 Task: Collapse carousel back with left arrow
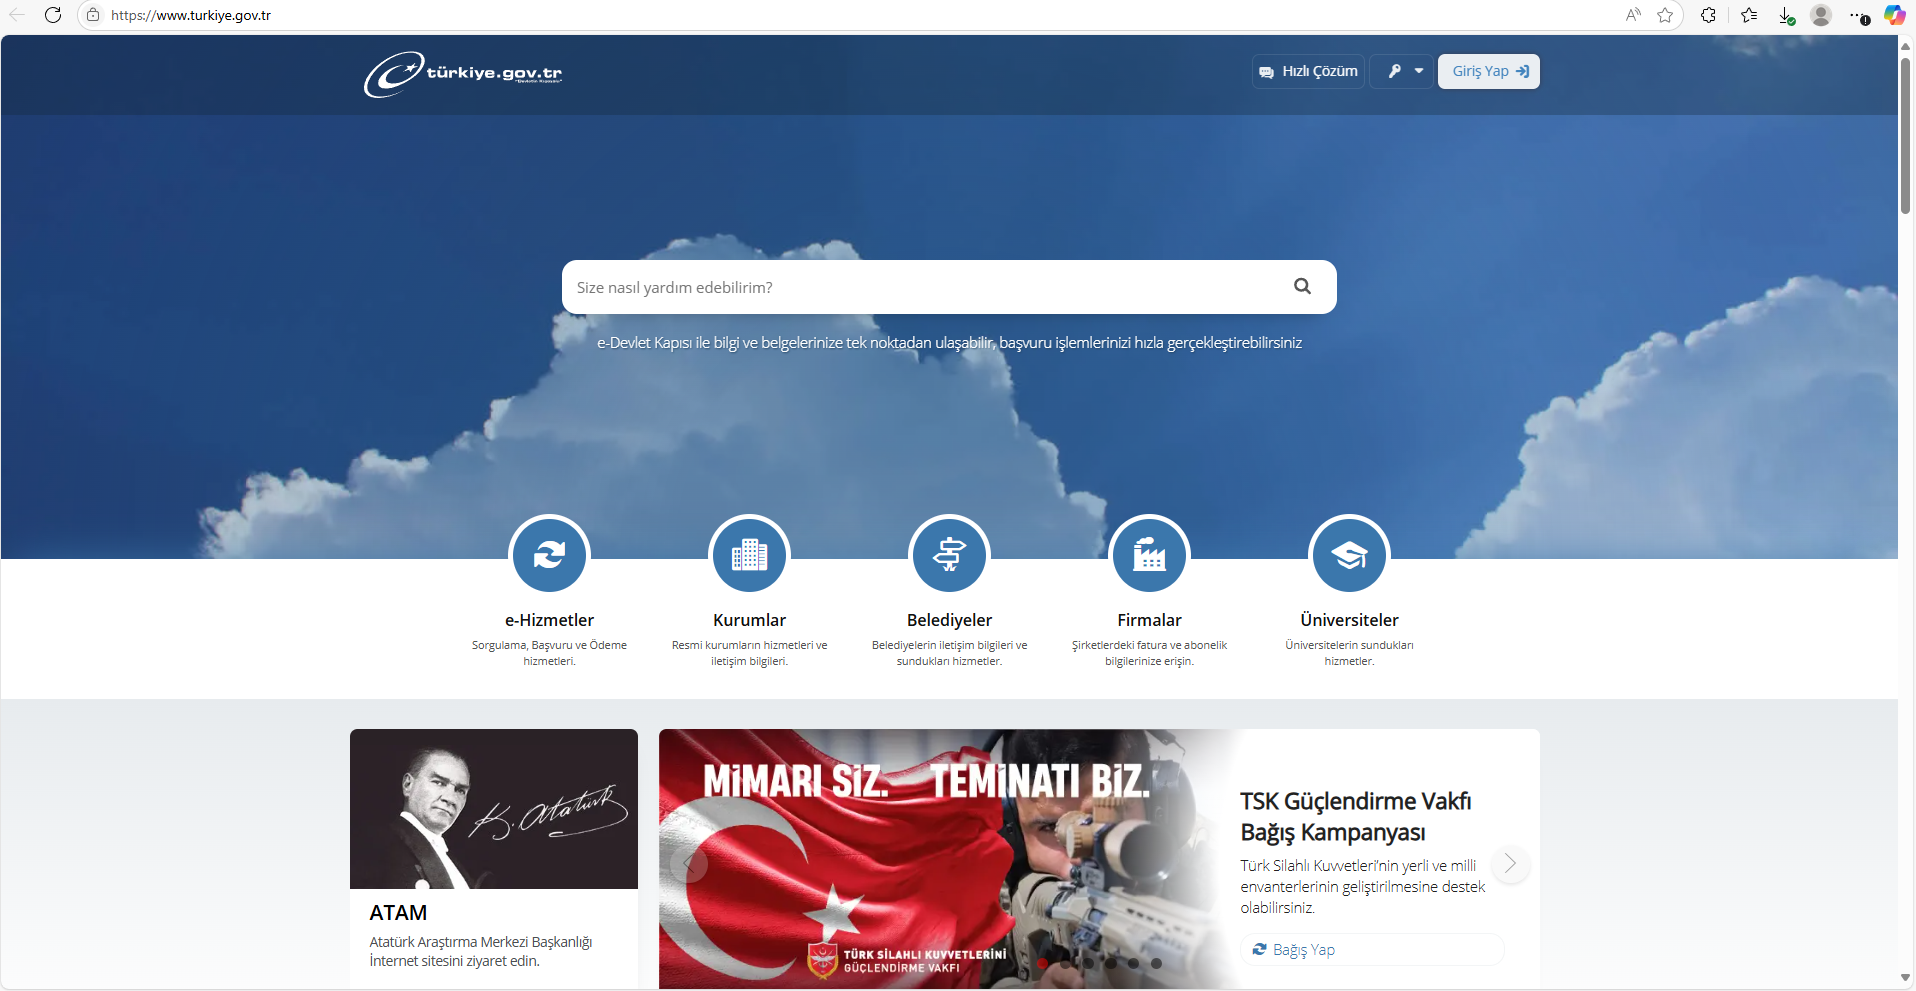[688, 864]
